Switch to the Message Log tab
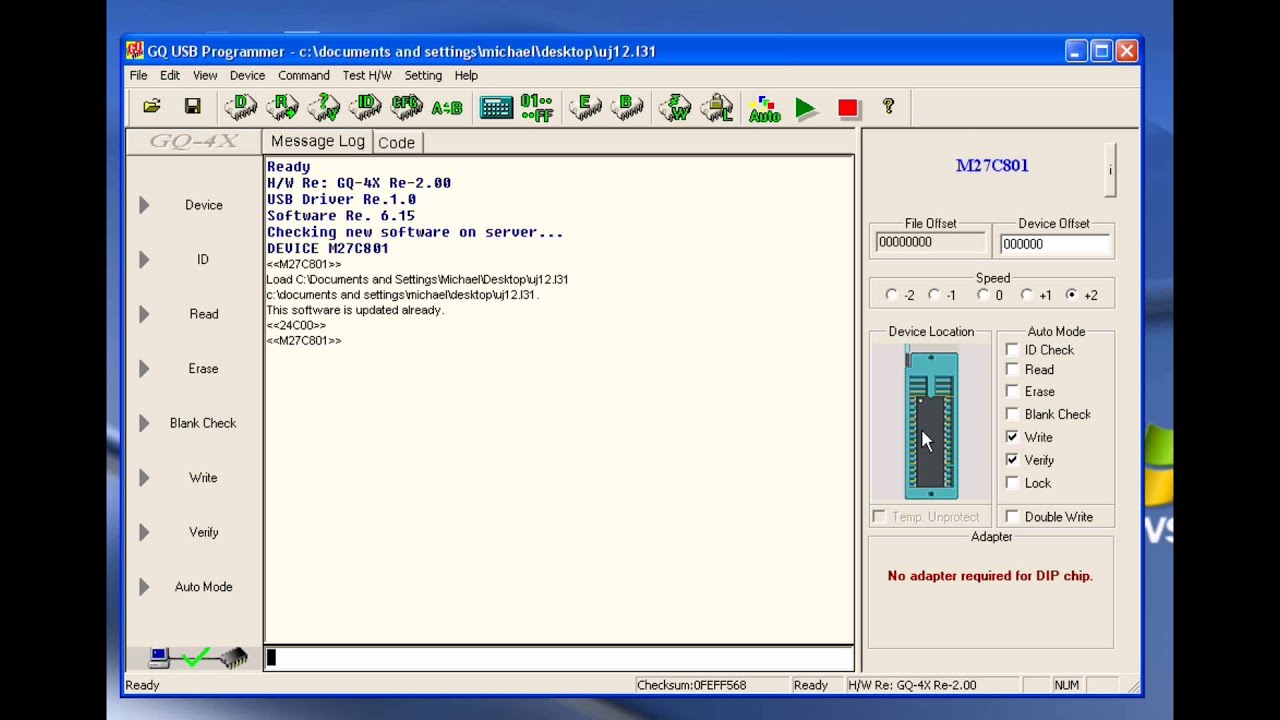 318,142
